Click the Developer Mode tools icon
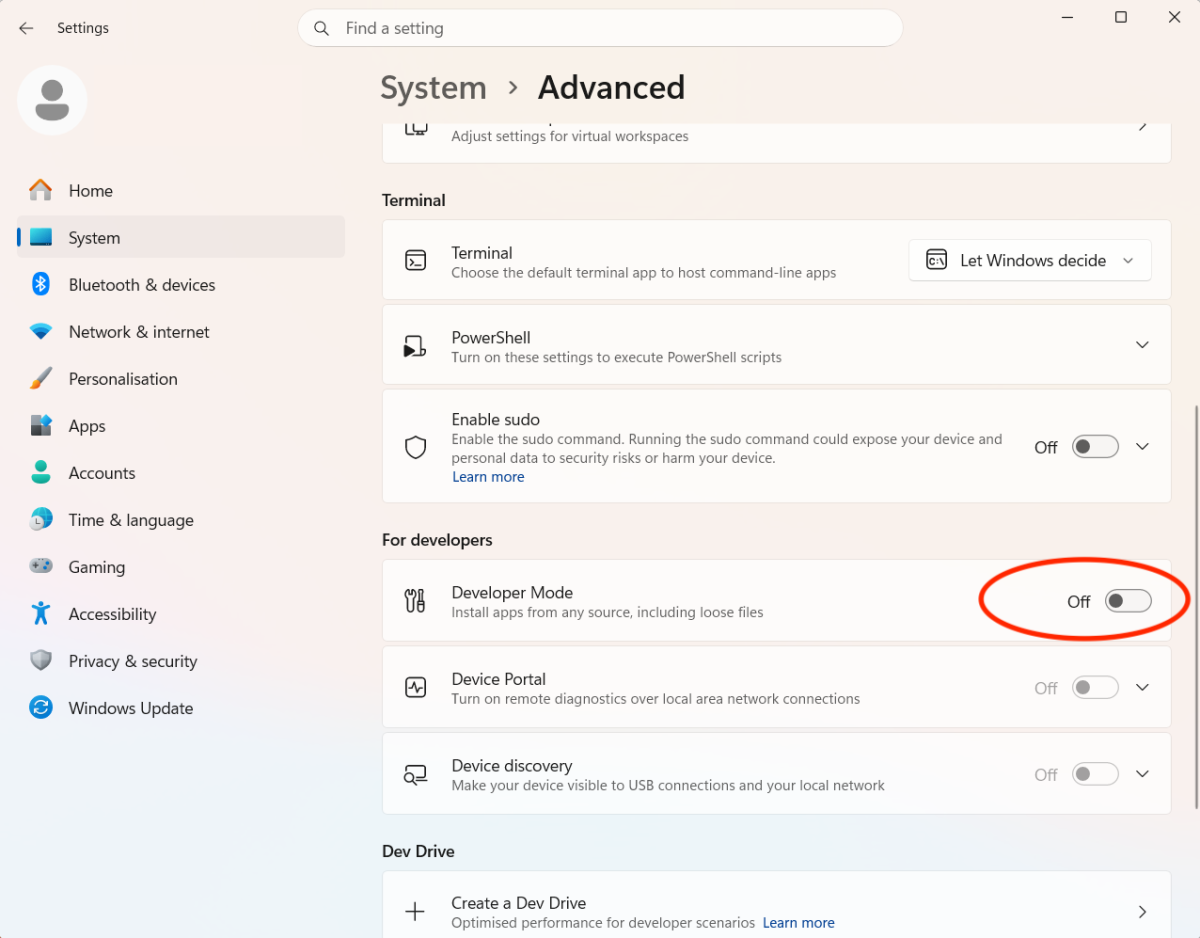1200x938 pixels. 415,600
